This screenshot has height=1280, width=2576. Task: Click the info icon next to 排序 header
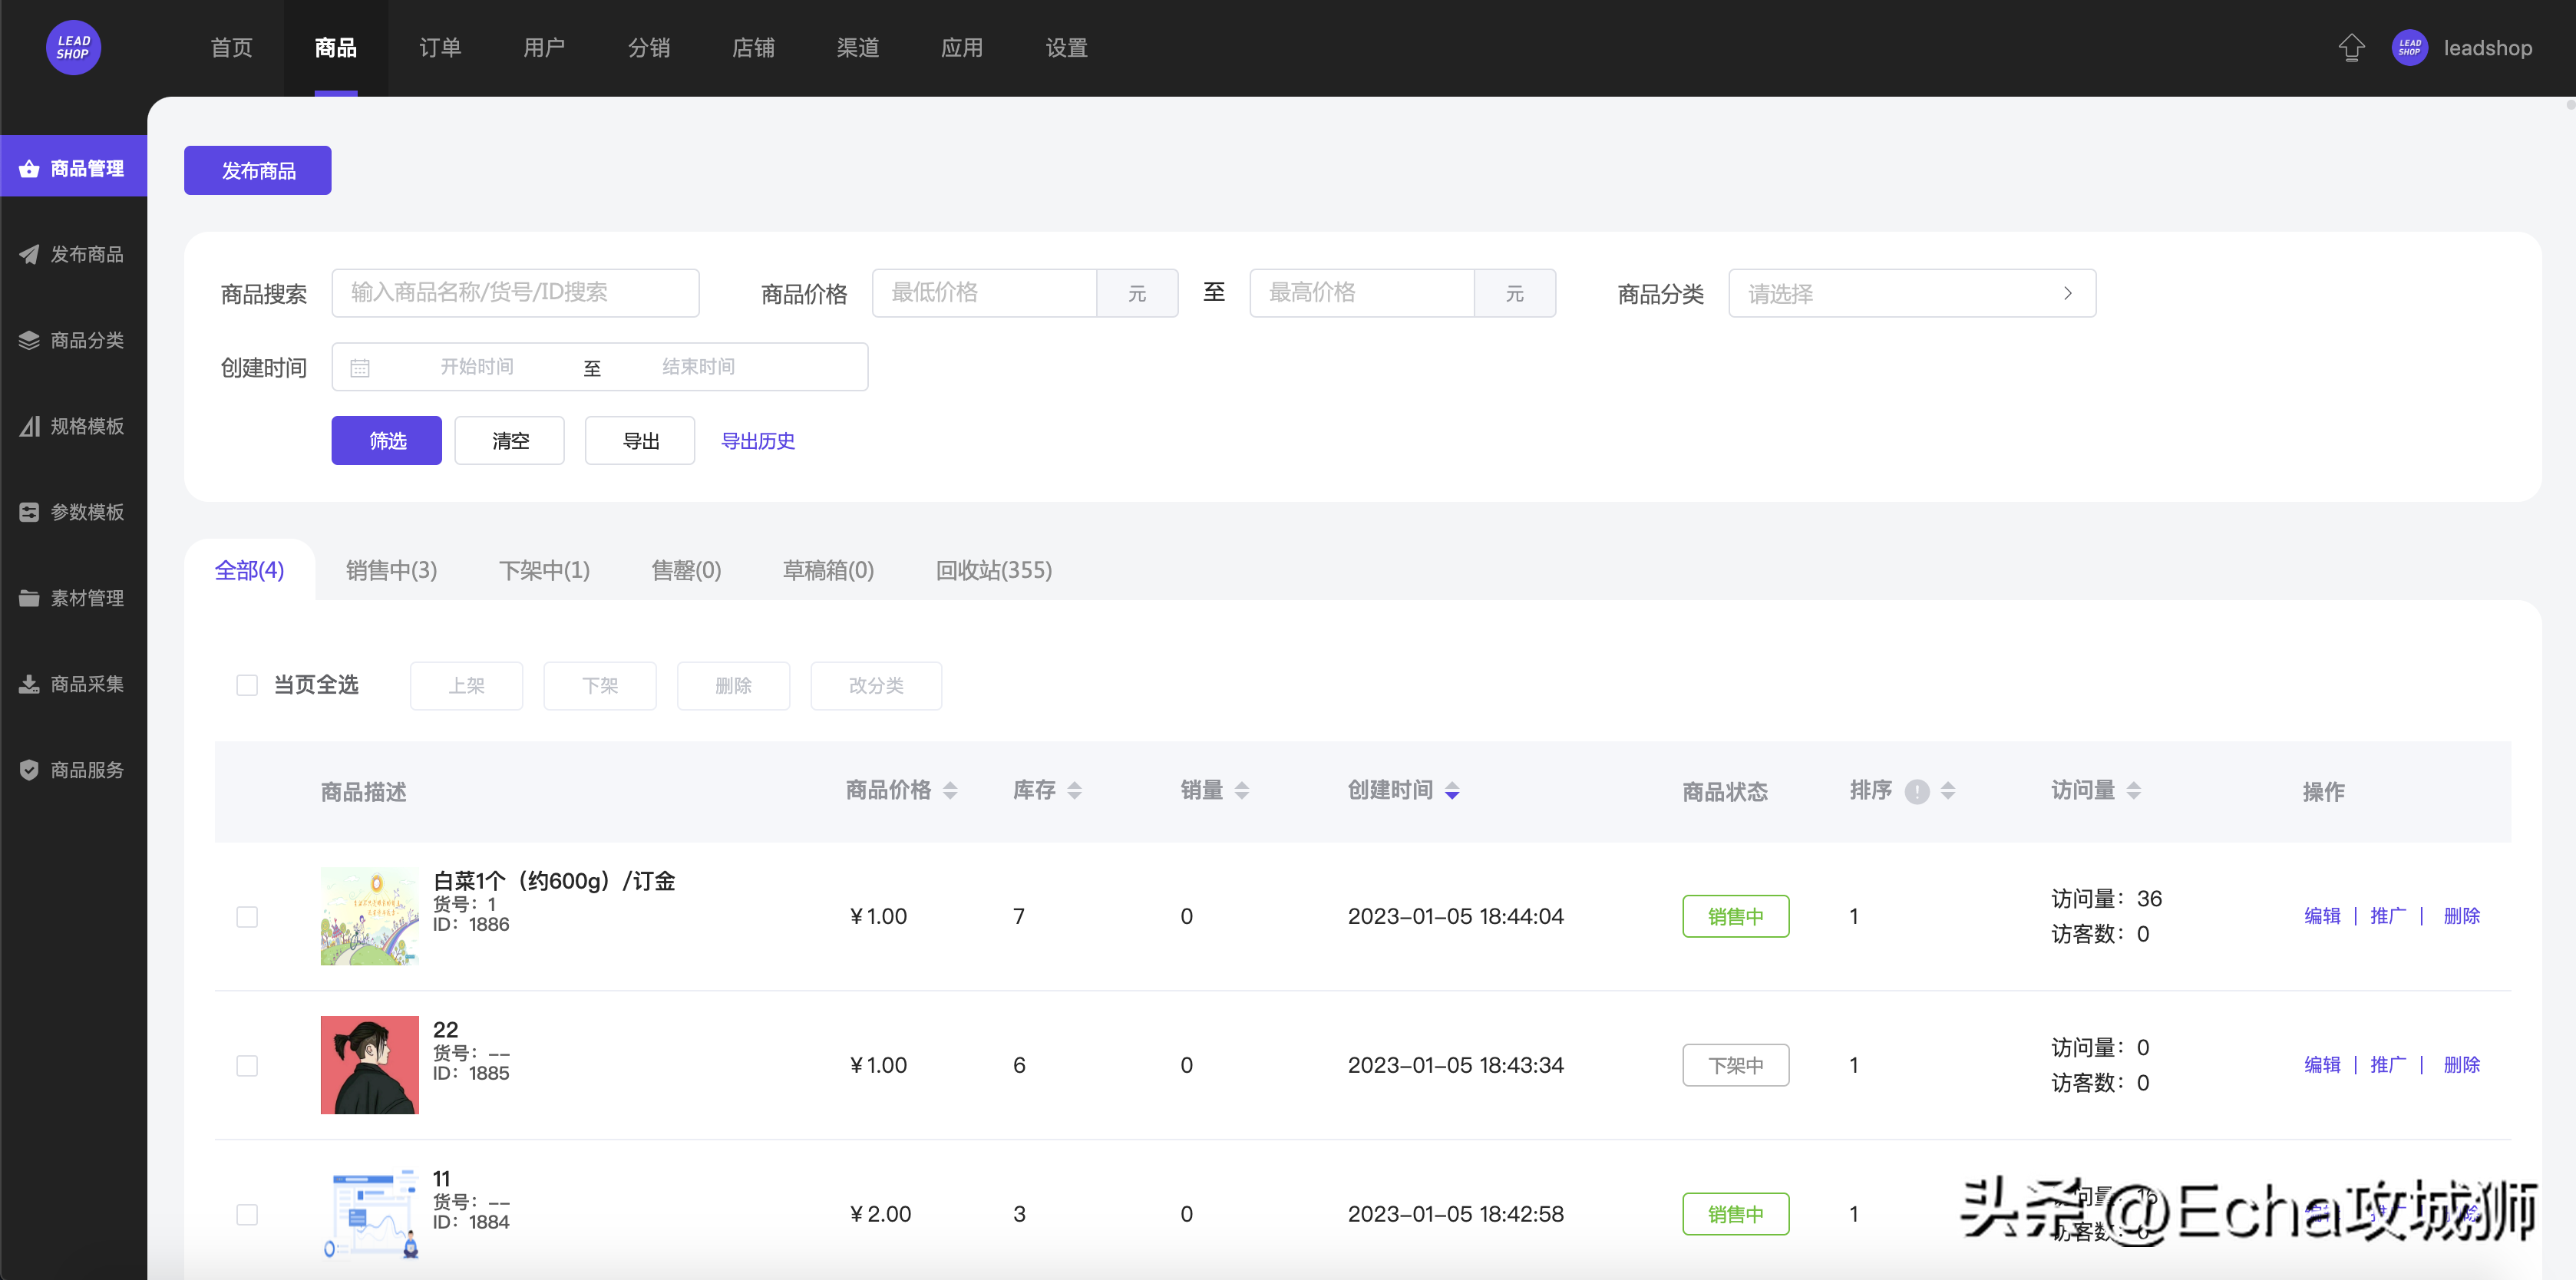[x=1916, y=791]
